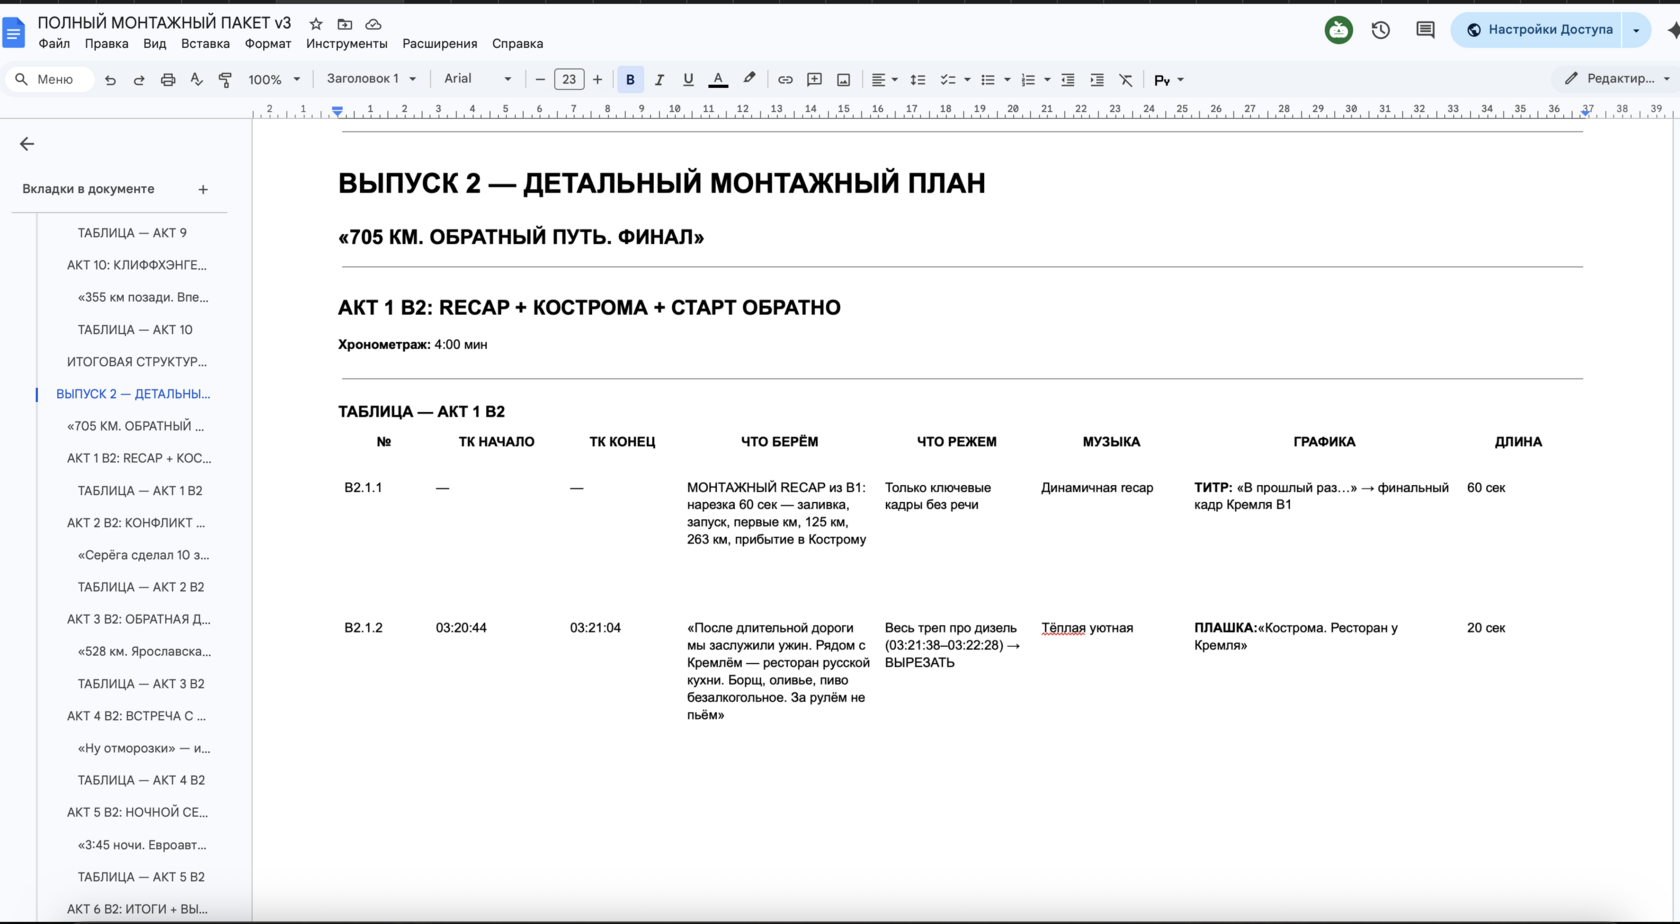The height and width of the screenshot is (924, 1680).
Task: Select the paint format tool
Action: pyautogui.click(x=224, y=79)
